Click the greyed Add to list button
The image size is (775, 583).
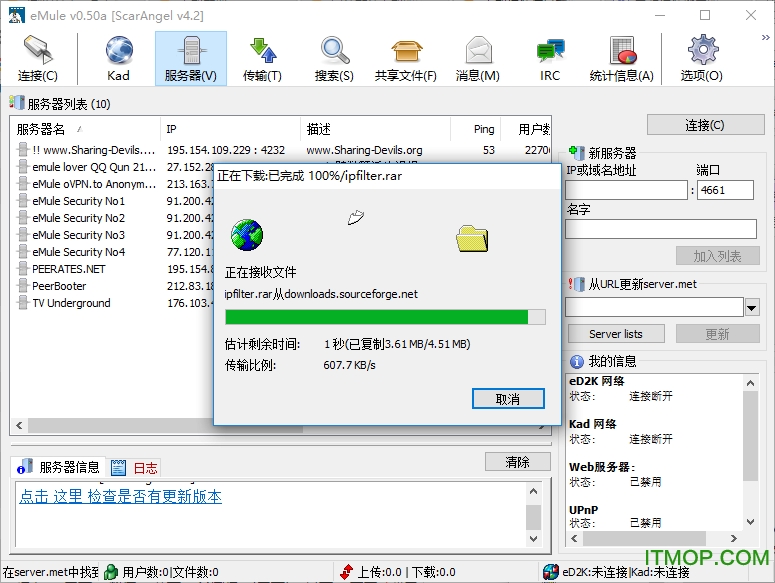click(x=717, y=256)
